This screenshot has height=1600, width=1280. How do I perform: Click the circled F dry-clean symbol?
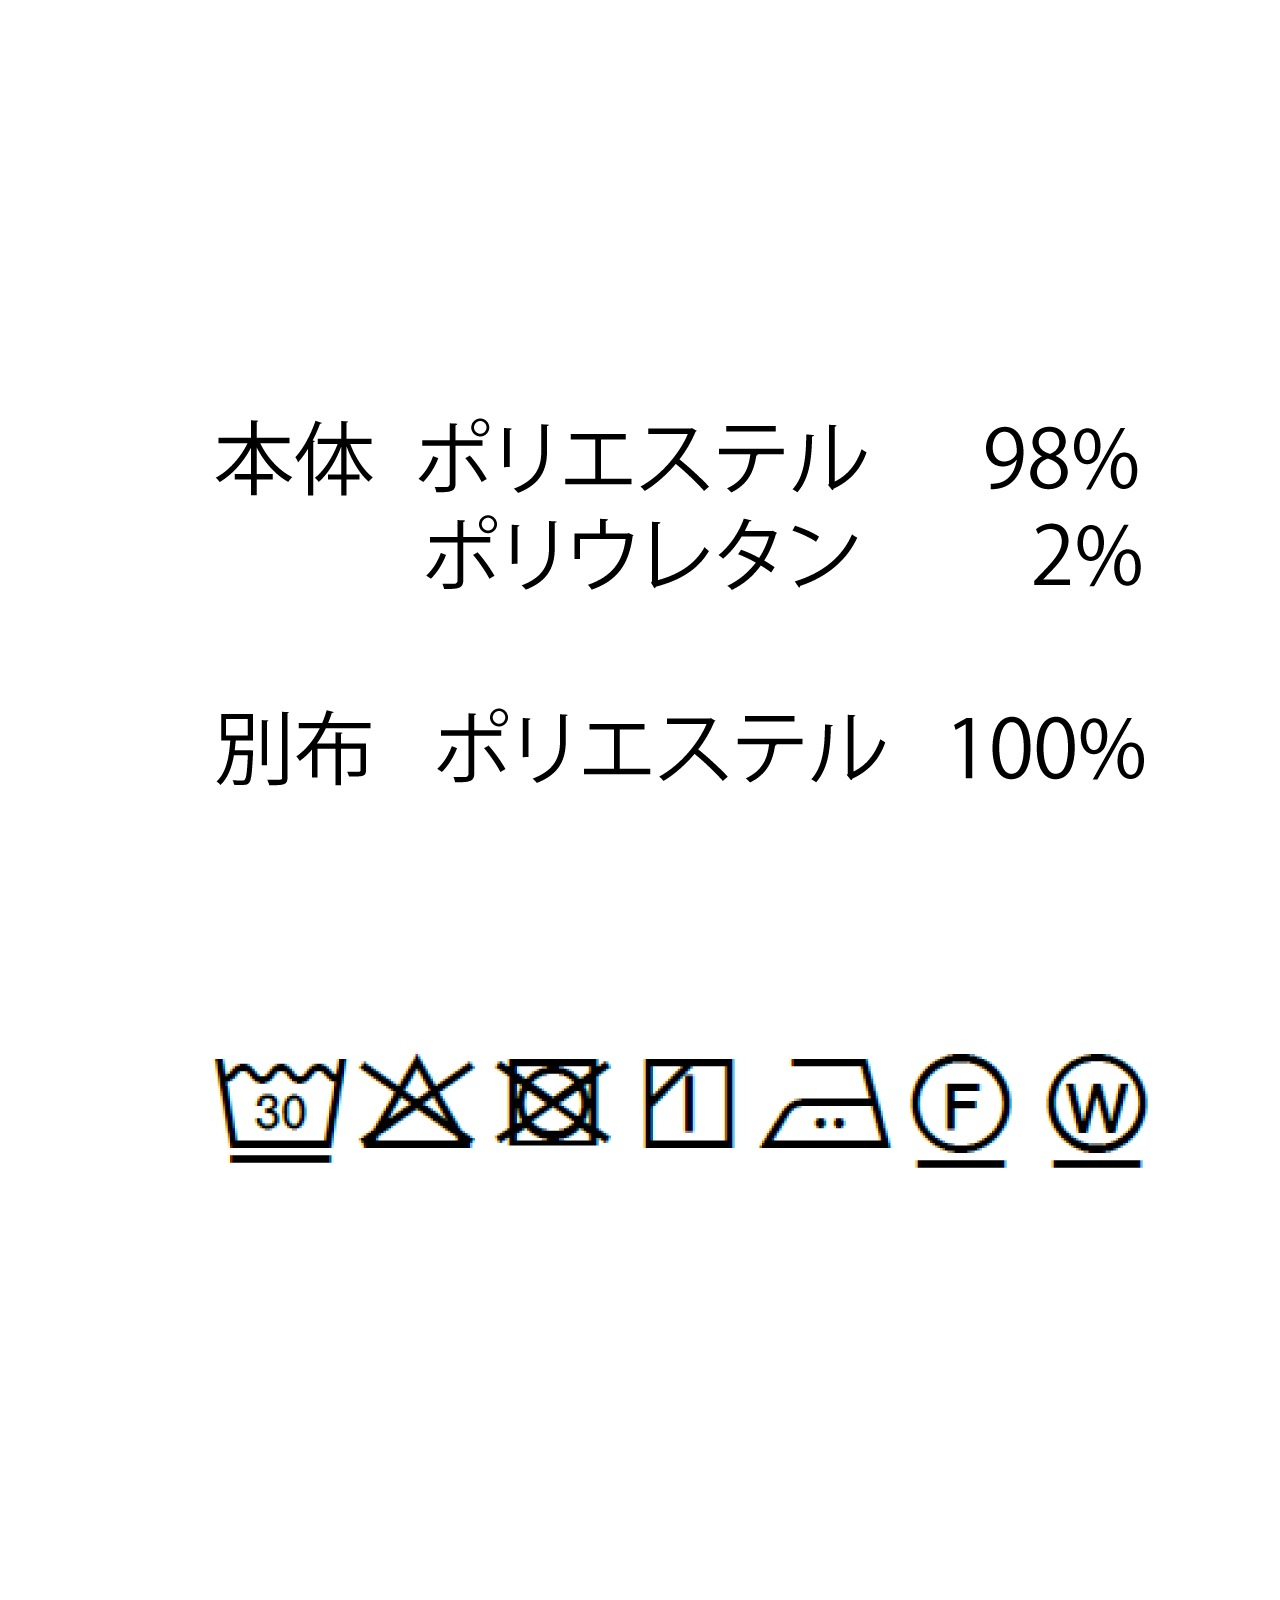(960, 1103)
